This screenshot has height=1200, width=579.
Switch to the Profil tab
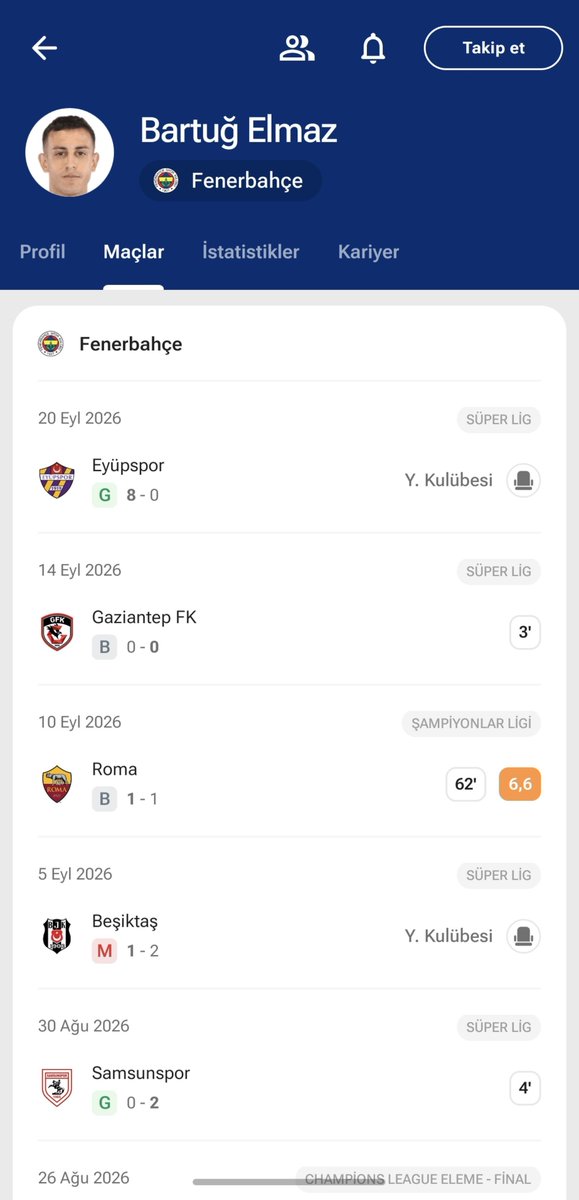click(x=43, y=252)
